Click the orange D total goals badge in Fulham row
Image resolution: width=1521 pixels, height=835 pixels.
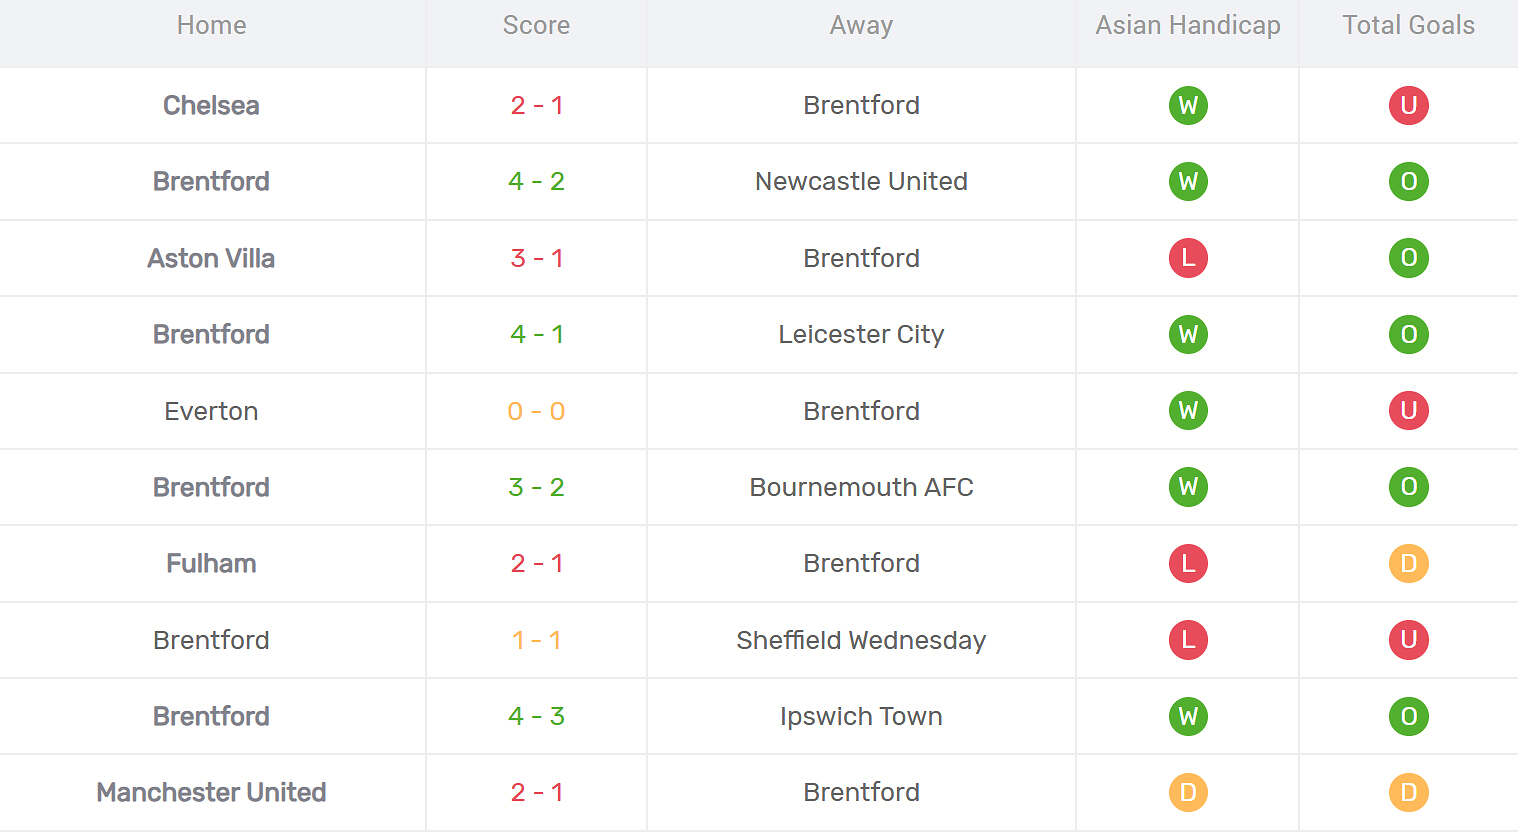point(1408,563)
